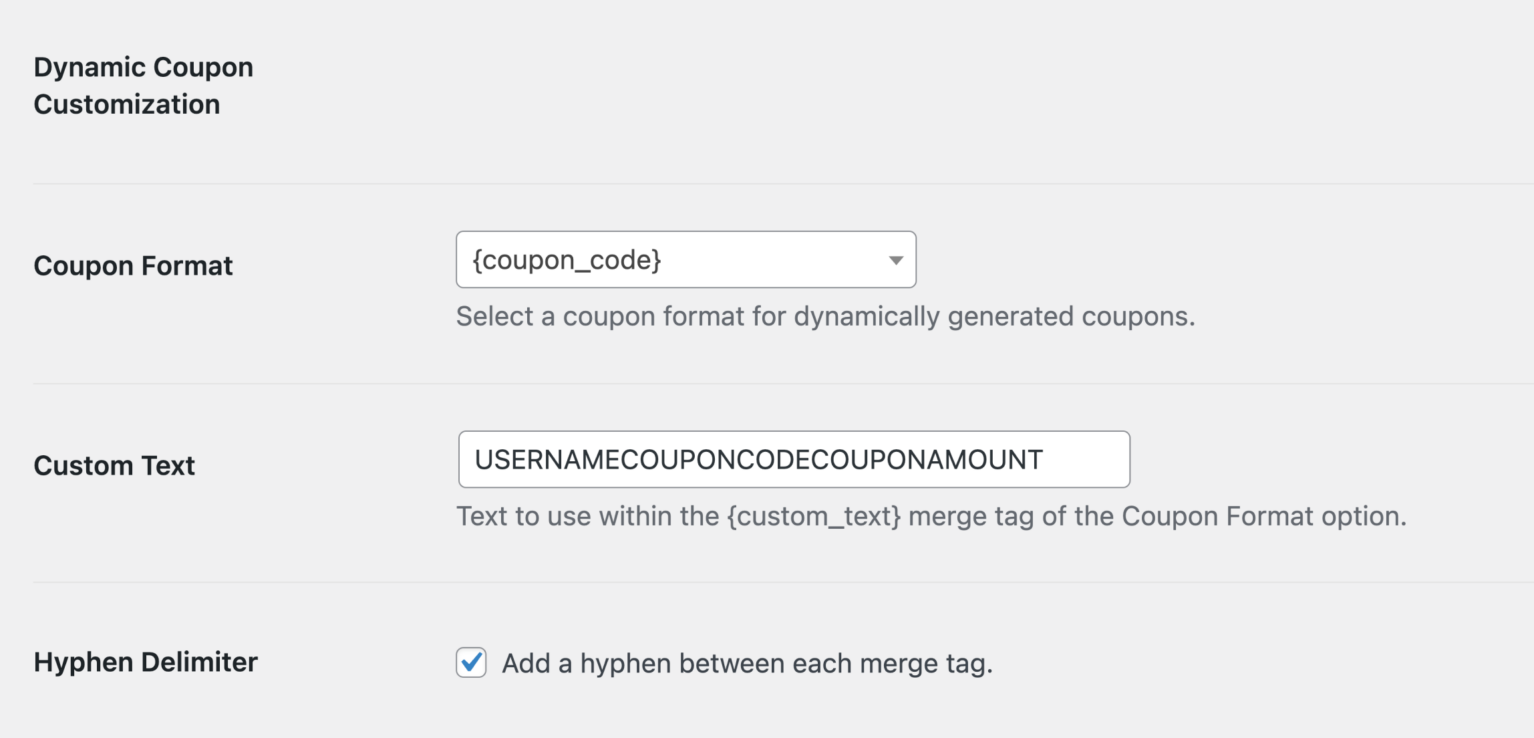The height and width of the screenshot is (738, 1534).
Task: Click the Dynamic Coupon Customization heading
Action: [143, 85]
